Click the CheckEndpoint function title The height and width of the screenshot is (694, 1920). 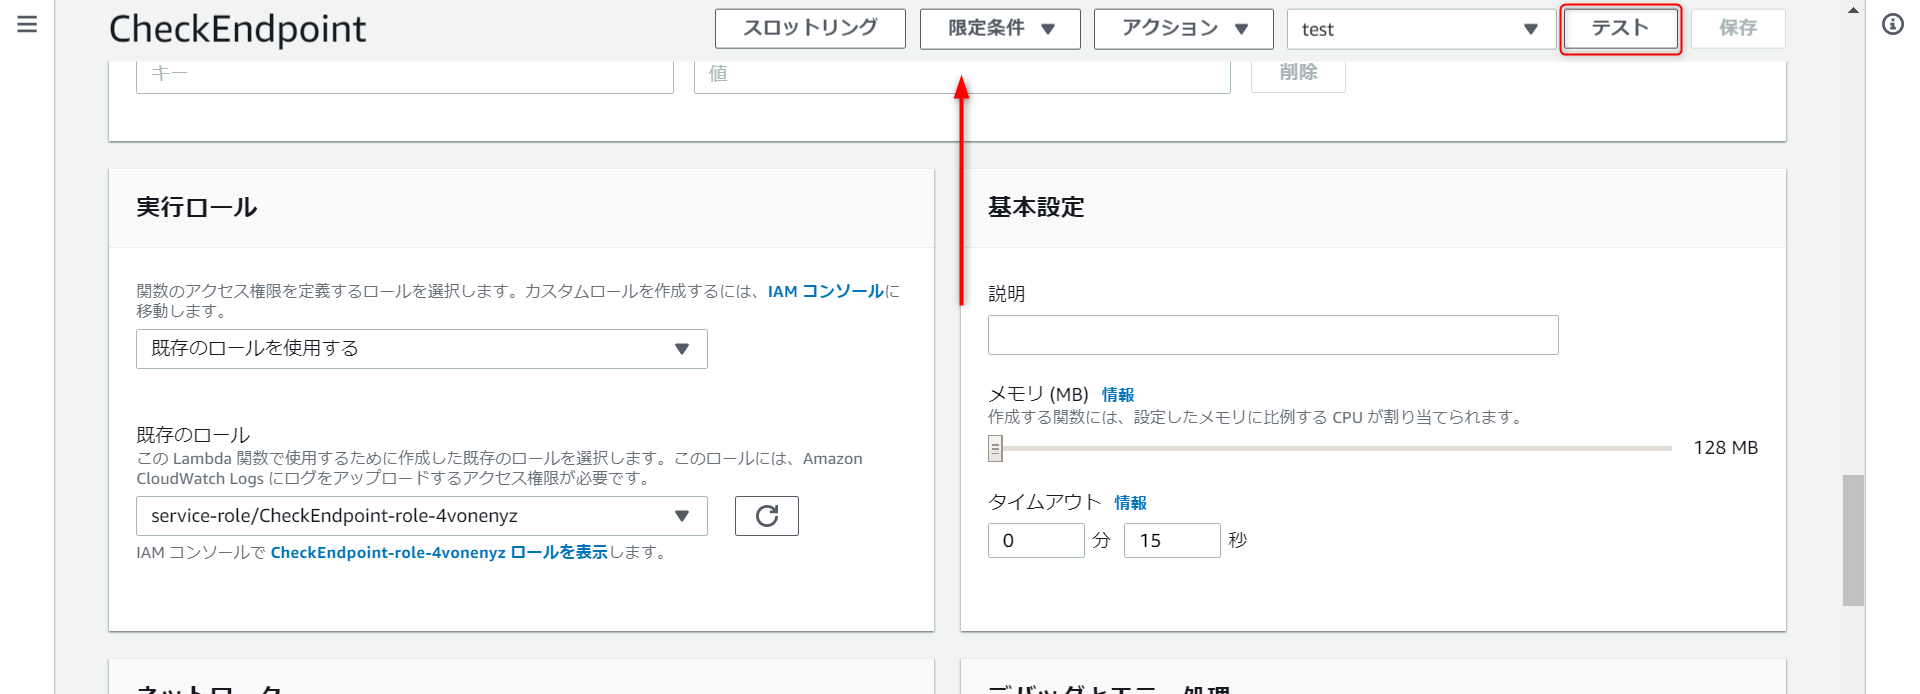coord(238,29)
